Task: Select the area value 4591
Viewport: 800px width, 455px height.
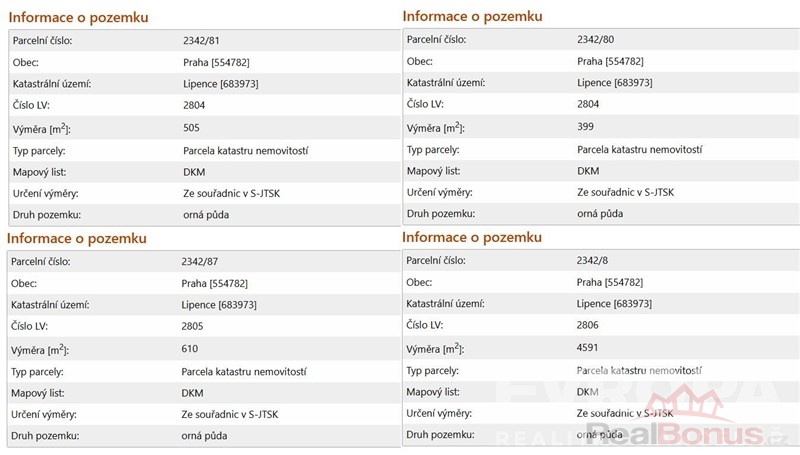Action: pyautogui.click(x=590, y=348)
